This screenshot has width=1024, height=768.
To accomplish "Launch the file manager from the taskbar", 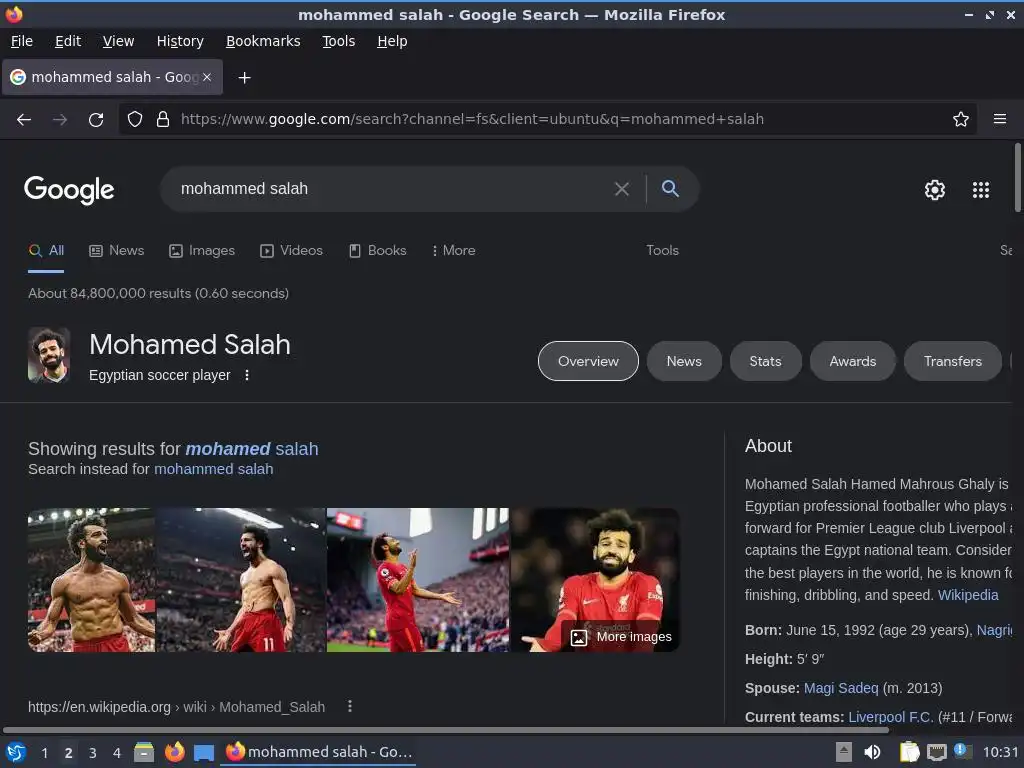I will point(144,752).
